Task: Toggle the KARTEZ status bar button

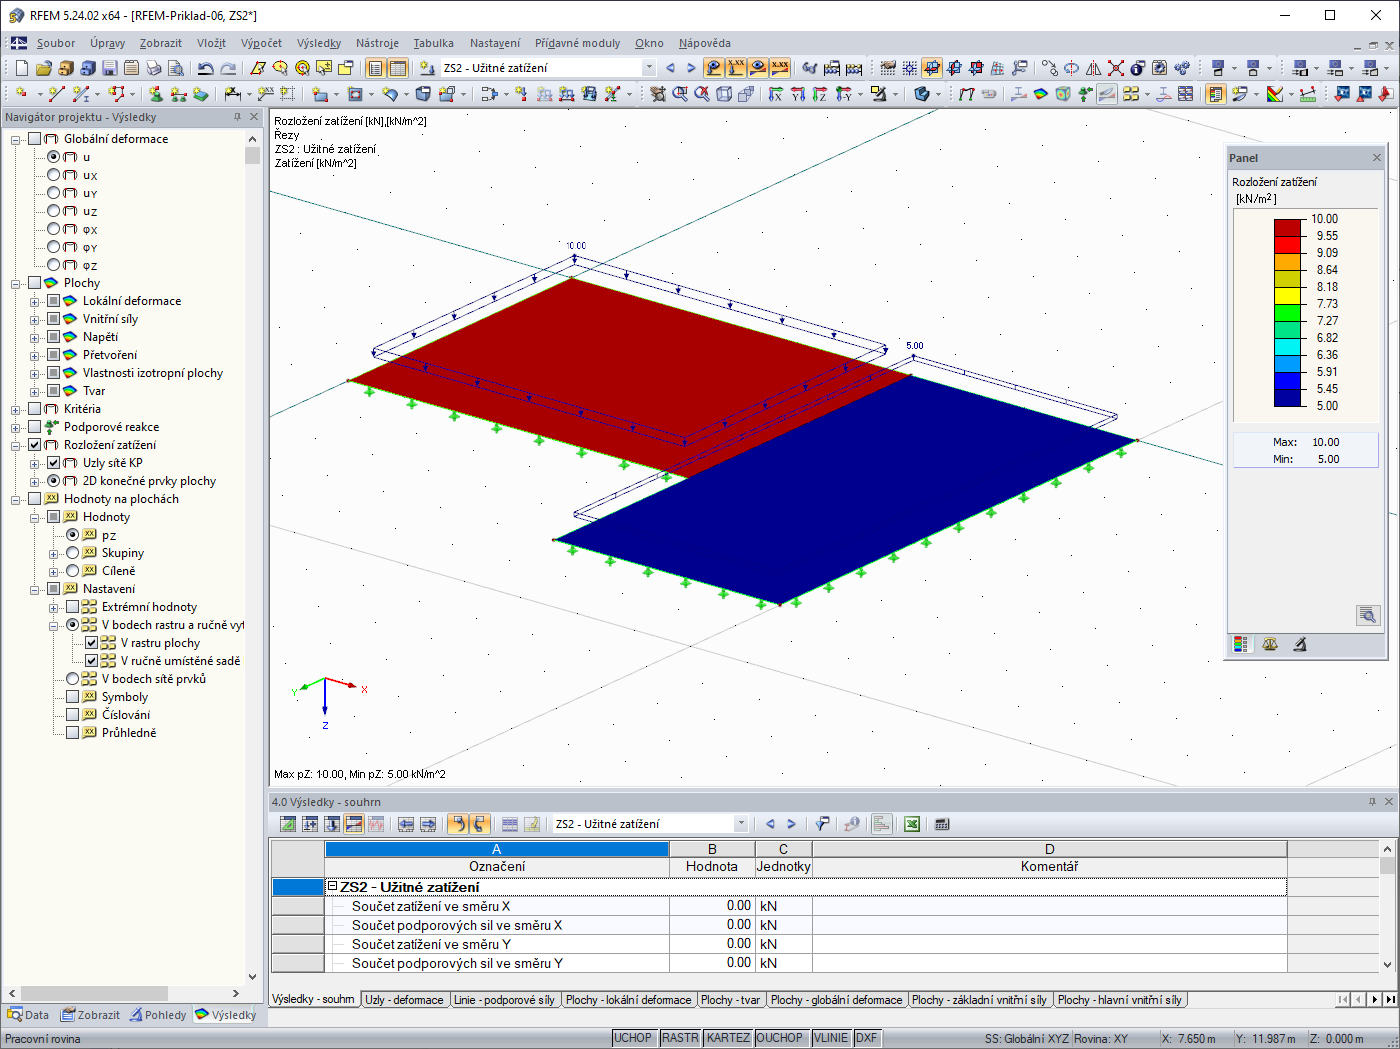Action: 728,1038
